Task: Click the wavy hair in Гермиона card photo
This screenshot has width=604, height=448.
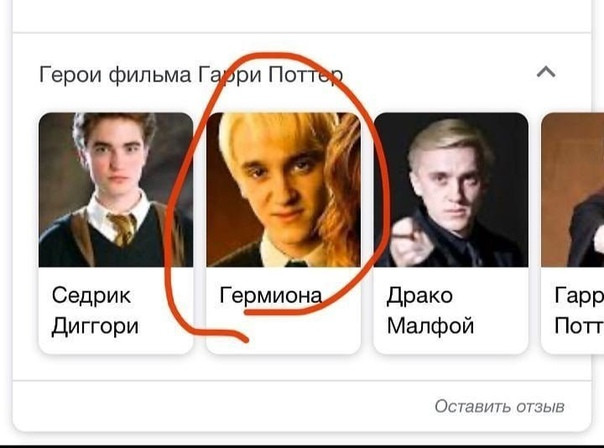Action: [x=341, y=193]
